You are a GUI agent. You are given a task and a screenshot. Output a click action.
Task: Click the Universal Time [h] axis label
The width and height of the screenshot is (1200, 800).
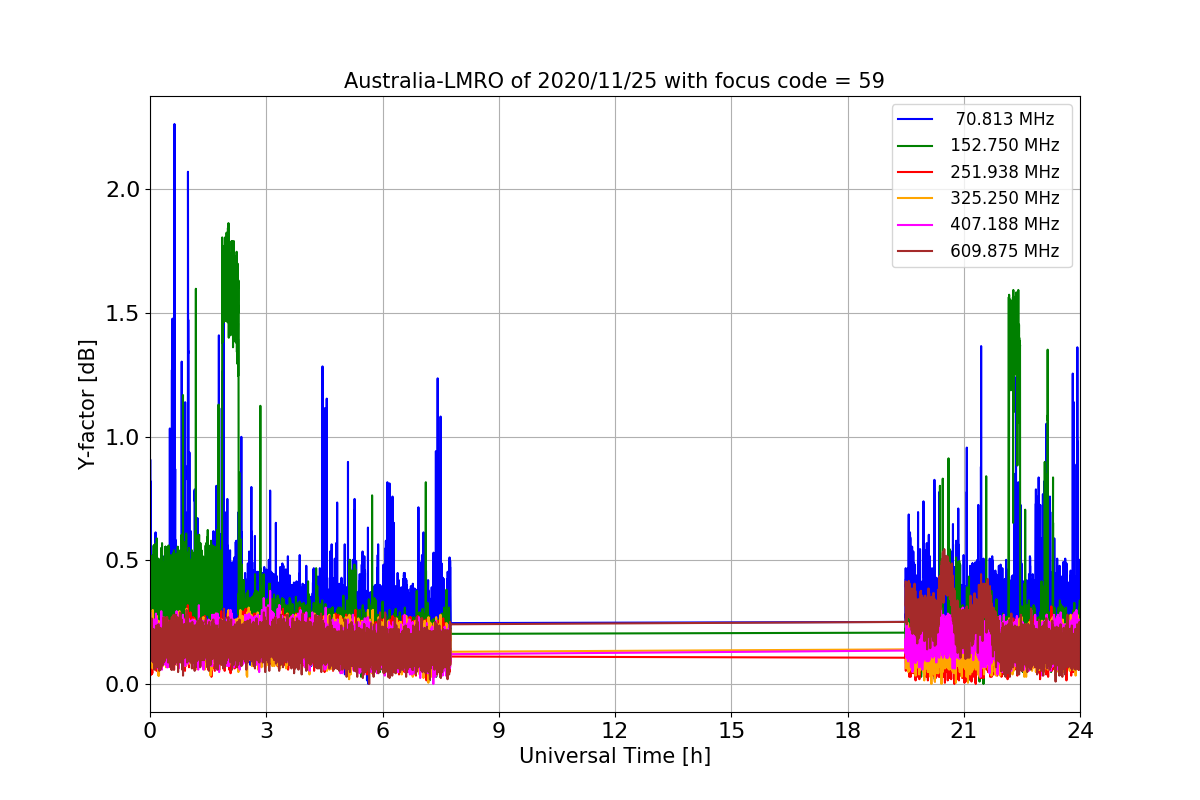(x=614, y=757)
